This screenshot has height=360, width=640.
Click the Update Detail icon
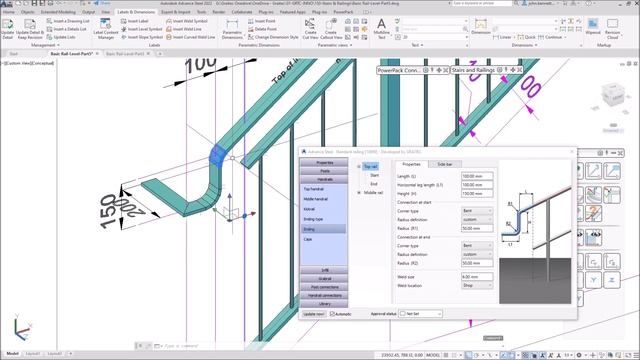[7, 29]
